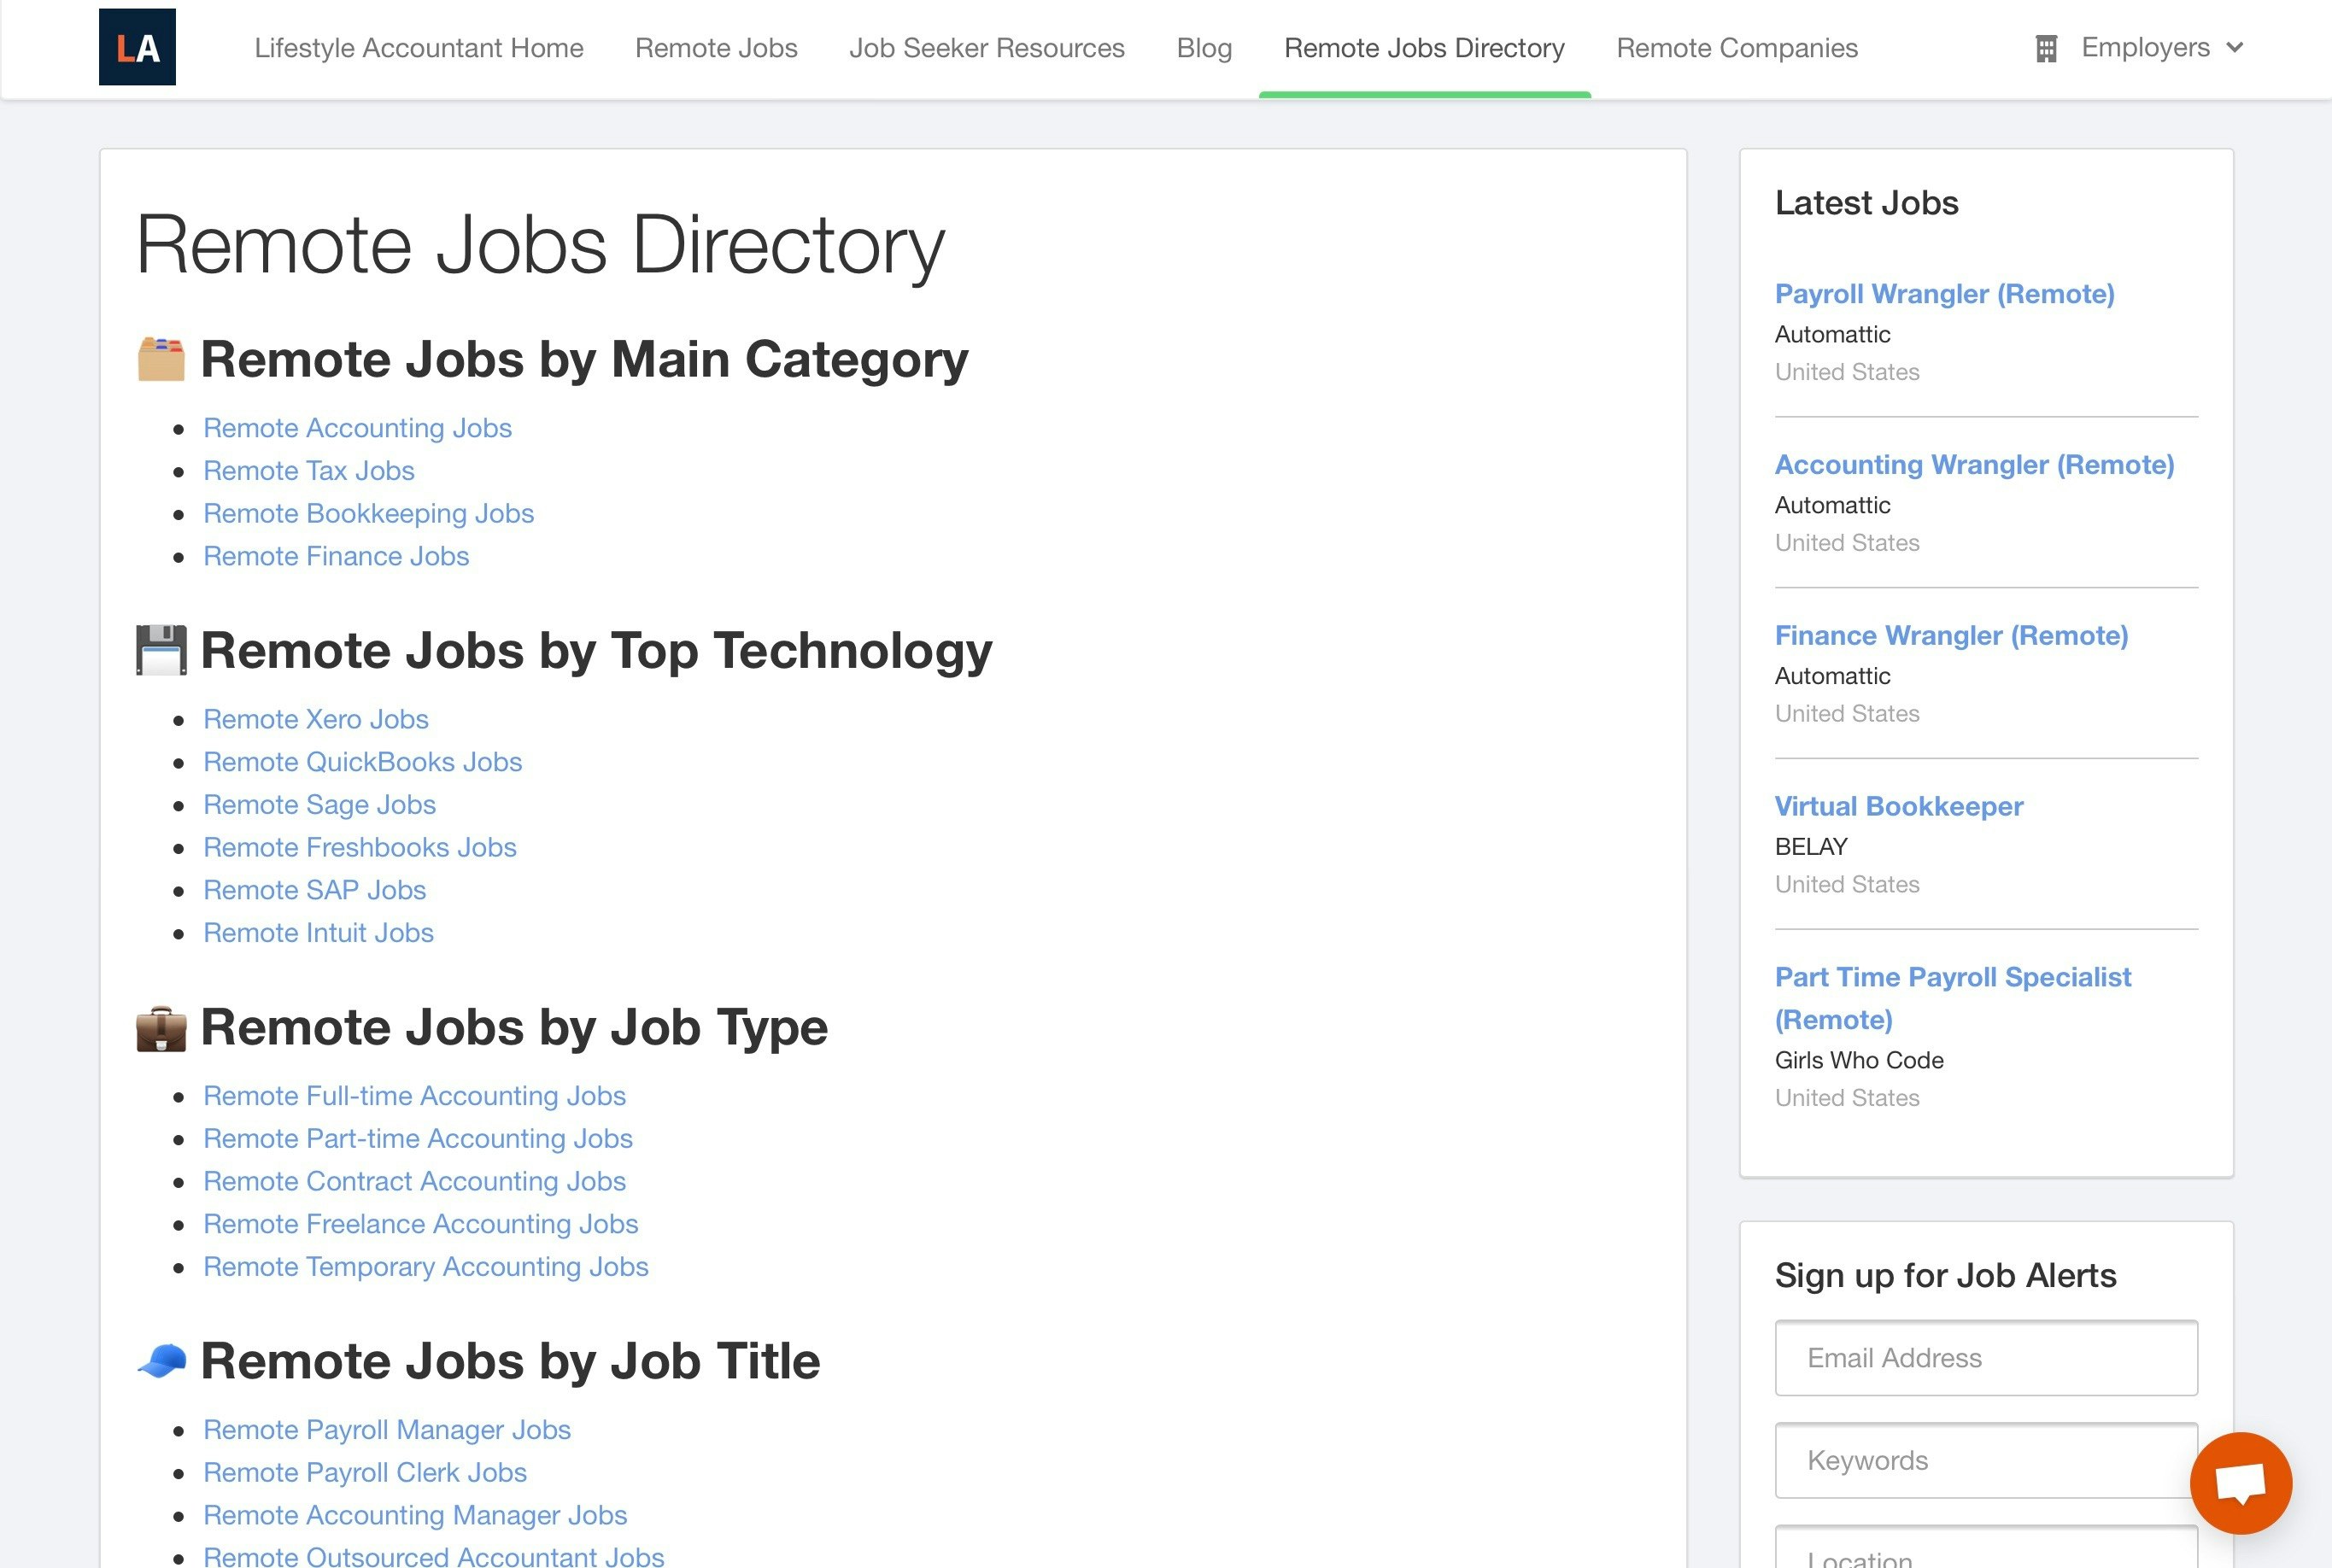Open Remote Freshbooks Jobs link
Viewport: 2332px width, 1568px height.
tap(359, 847)
